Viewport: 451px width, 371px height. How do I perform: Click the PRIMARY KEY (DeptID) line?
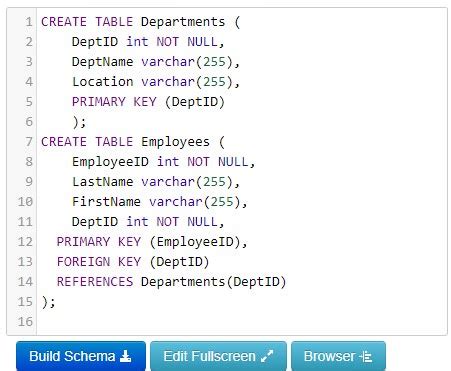click(148, 102)
